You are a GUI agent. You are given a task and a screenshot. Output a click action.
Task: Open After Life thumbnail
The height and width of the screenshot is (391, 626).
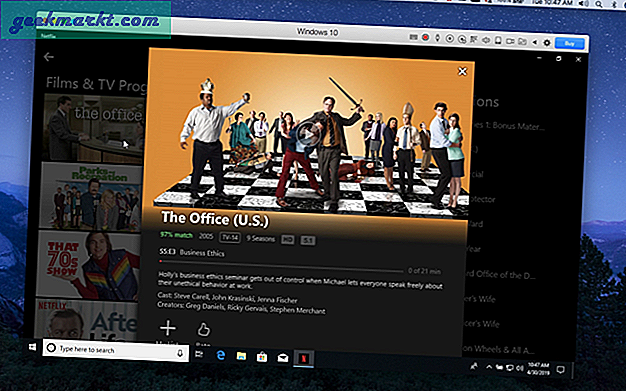point(85,320)
